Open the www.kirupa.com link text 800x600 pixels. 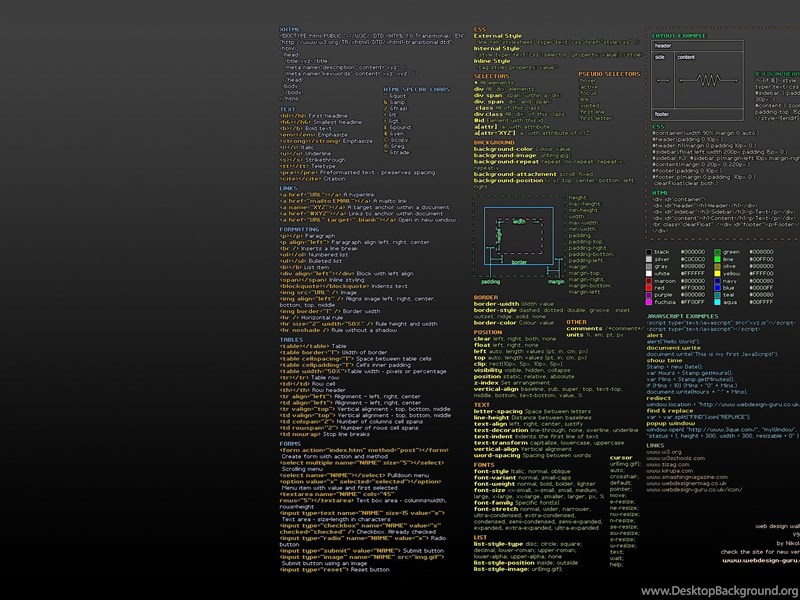(669, 471)
